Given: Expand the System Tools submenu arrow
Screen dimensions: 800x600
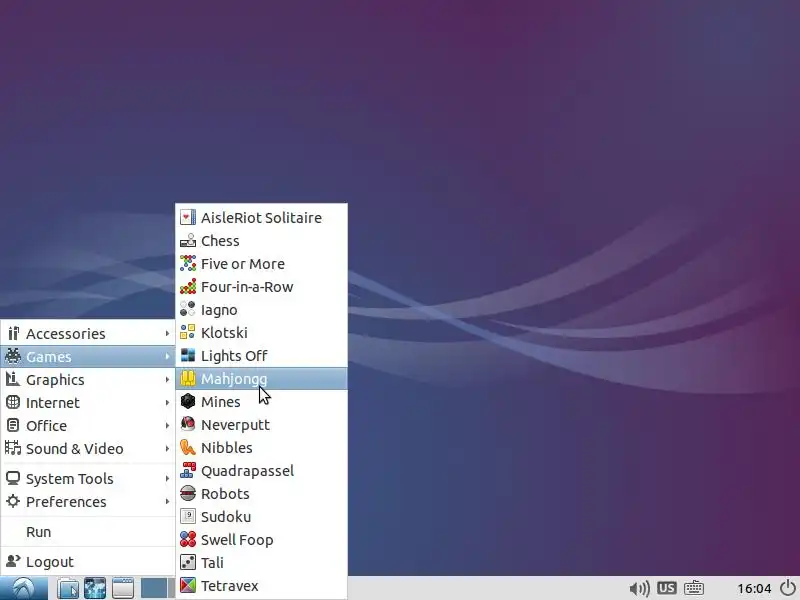Looking at the screenshot, I should pyautogui.click(x=167, y=478).
